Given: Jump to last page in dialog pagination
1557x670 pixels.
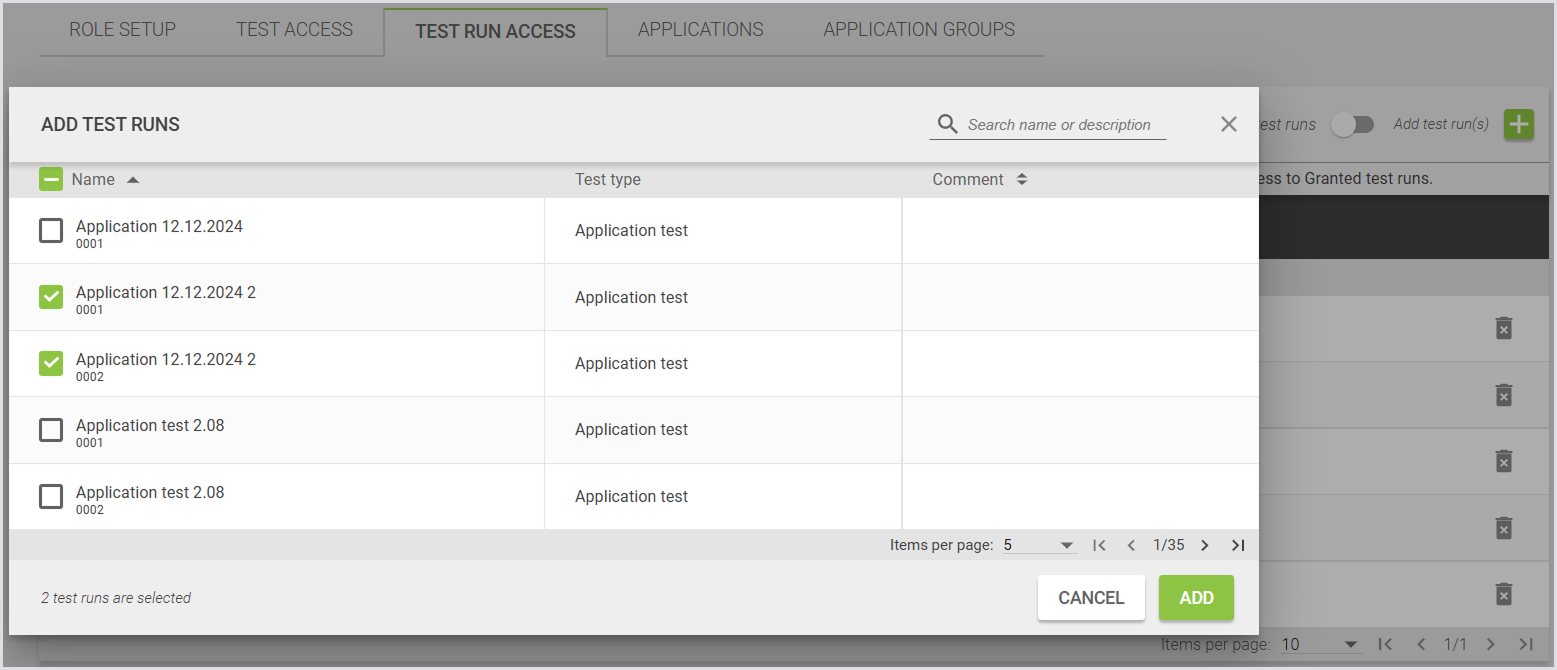Looking at the screenshot, I should 1238,545.
